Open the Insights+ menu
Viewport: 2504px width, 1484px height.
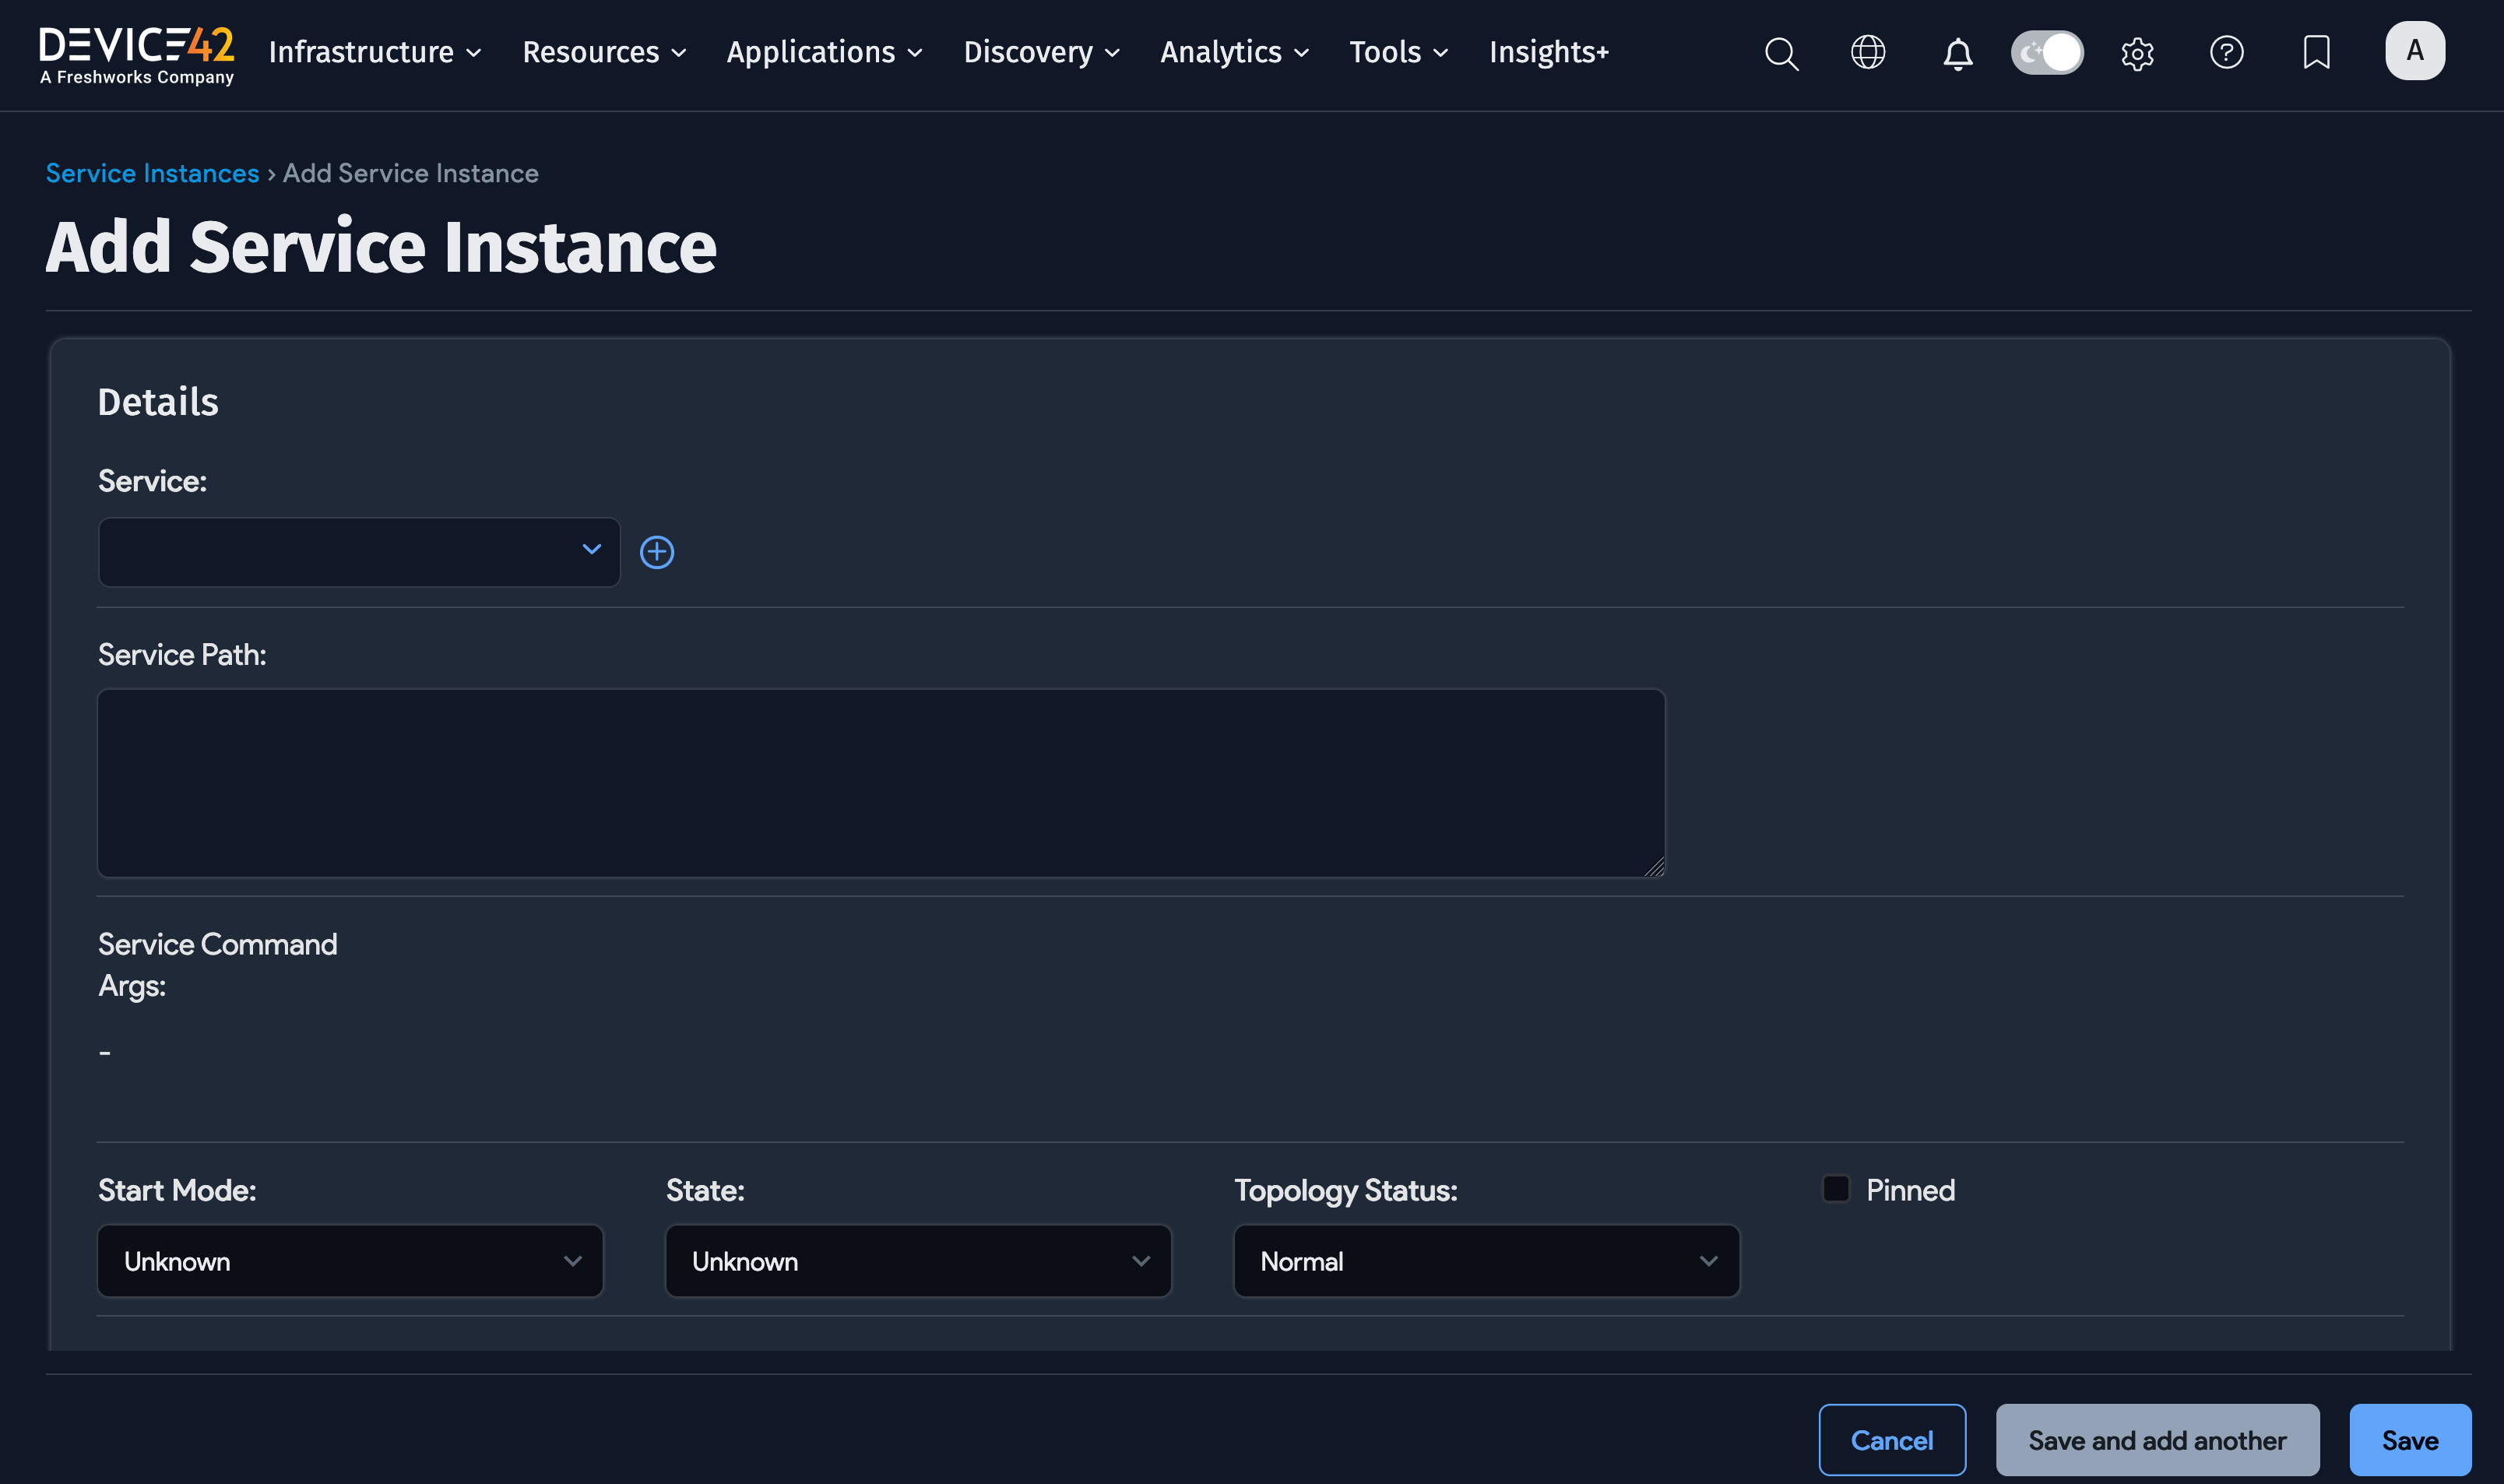coord(1549,52)
